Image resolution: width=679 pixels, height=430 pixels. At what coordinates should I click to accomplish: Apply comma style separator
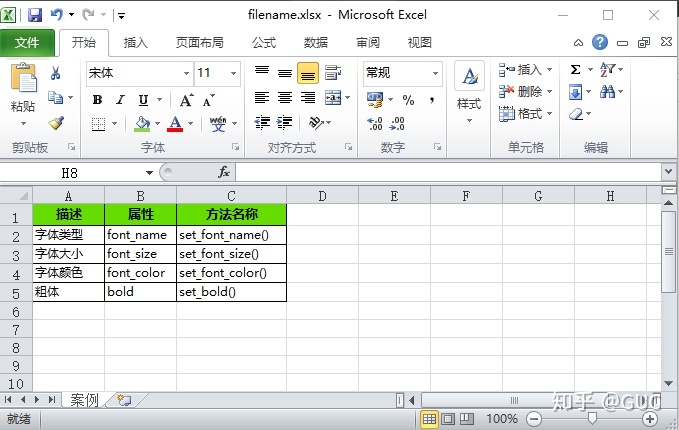432,100
